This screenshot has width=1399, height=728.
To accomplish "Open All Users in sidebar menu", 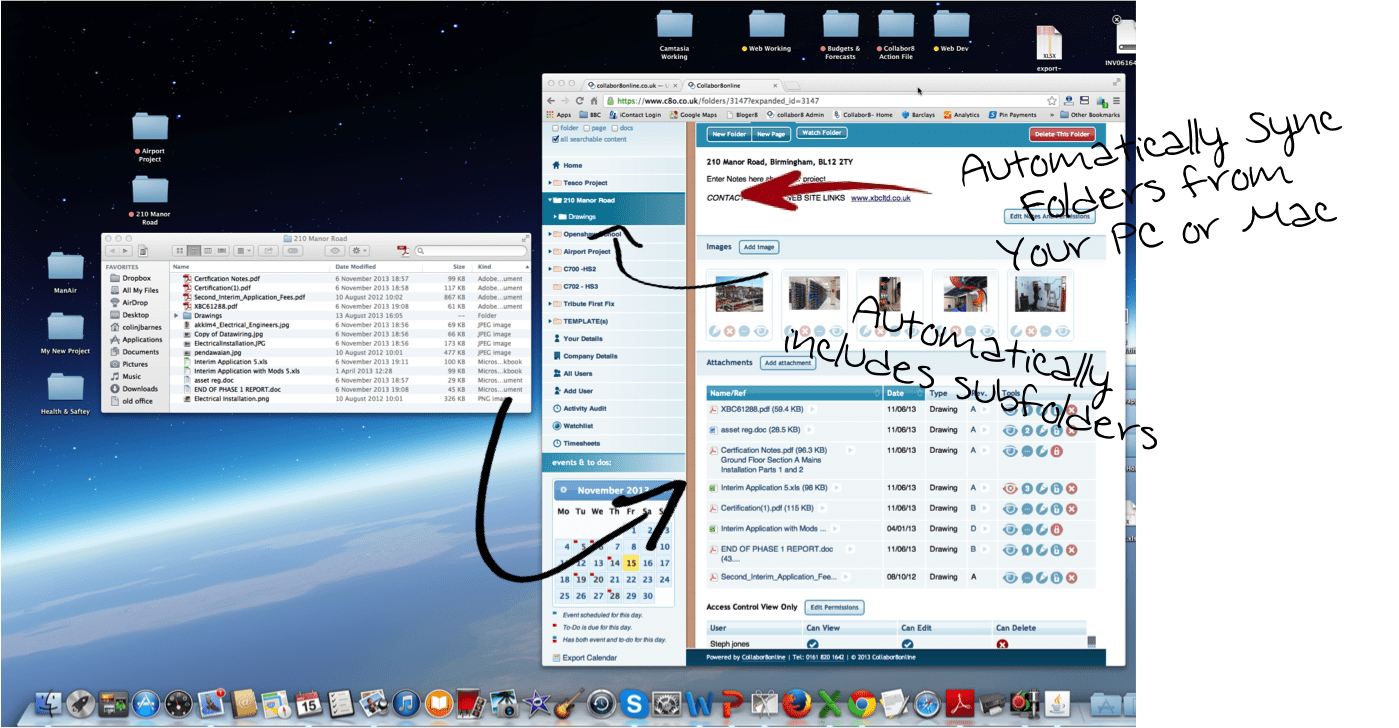I will tap(576, 373).
